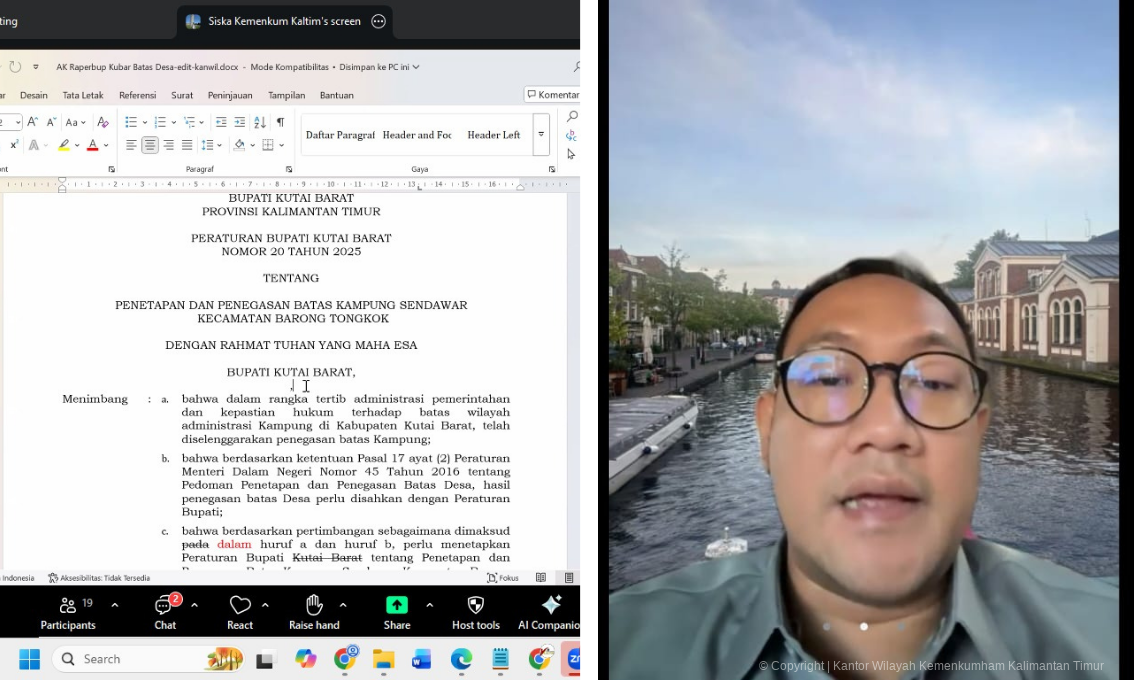Expand the styles gallery dropdown
This screenshot has height=680, width=1134.
pos(541,134)
